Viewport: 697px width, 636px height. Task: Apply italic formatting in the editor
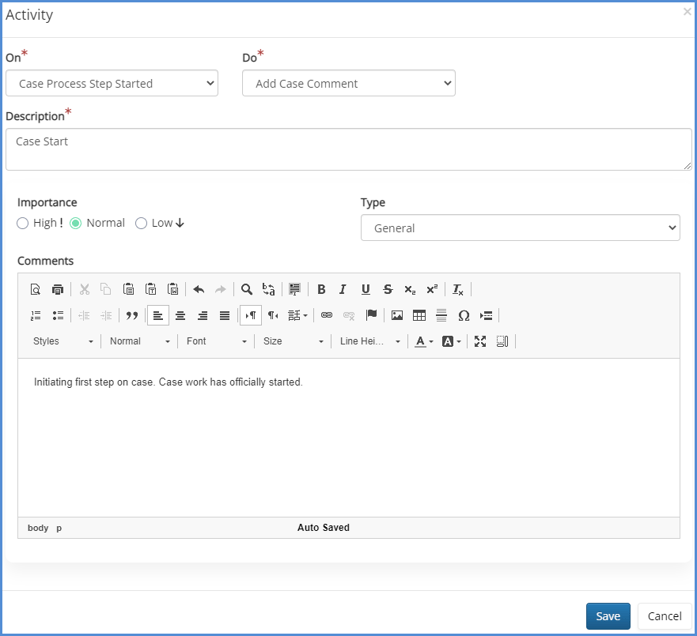point(343,289)
